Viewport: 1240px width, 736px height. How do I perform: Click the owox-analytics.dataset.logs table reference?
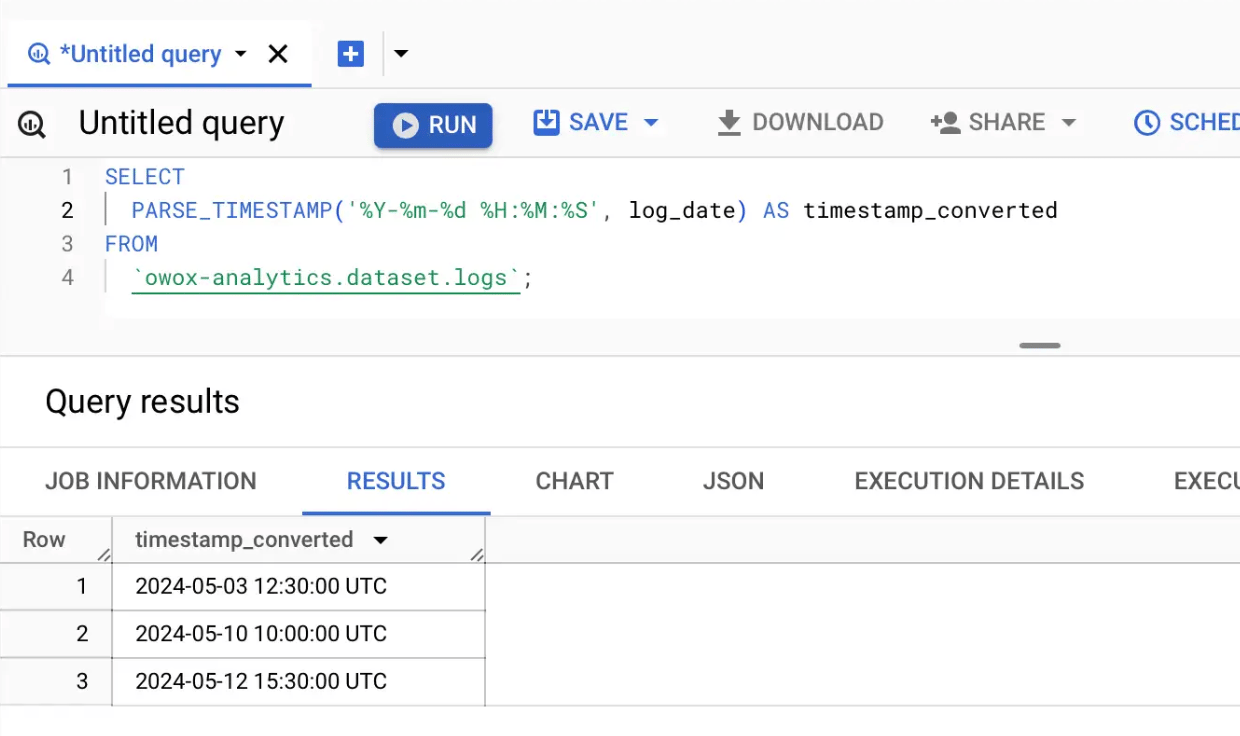(326, 278)
